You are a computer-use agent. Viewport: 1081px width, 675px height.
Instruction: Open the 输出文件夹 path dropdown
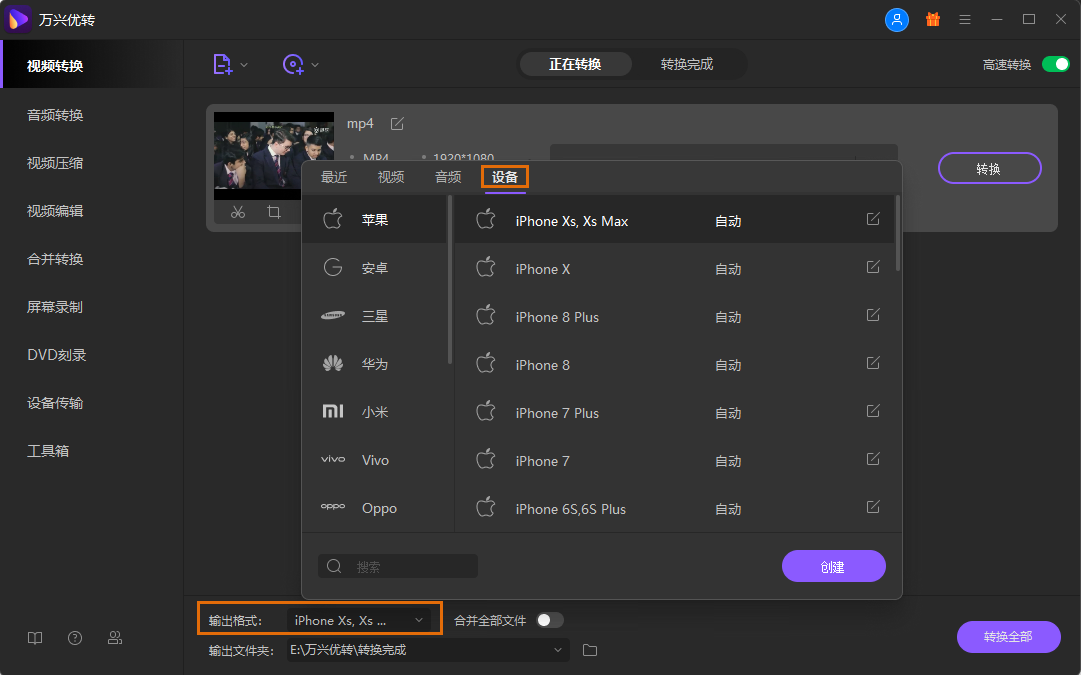point(427,650)
